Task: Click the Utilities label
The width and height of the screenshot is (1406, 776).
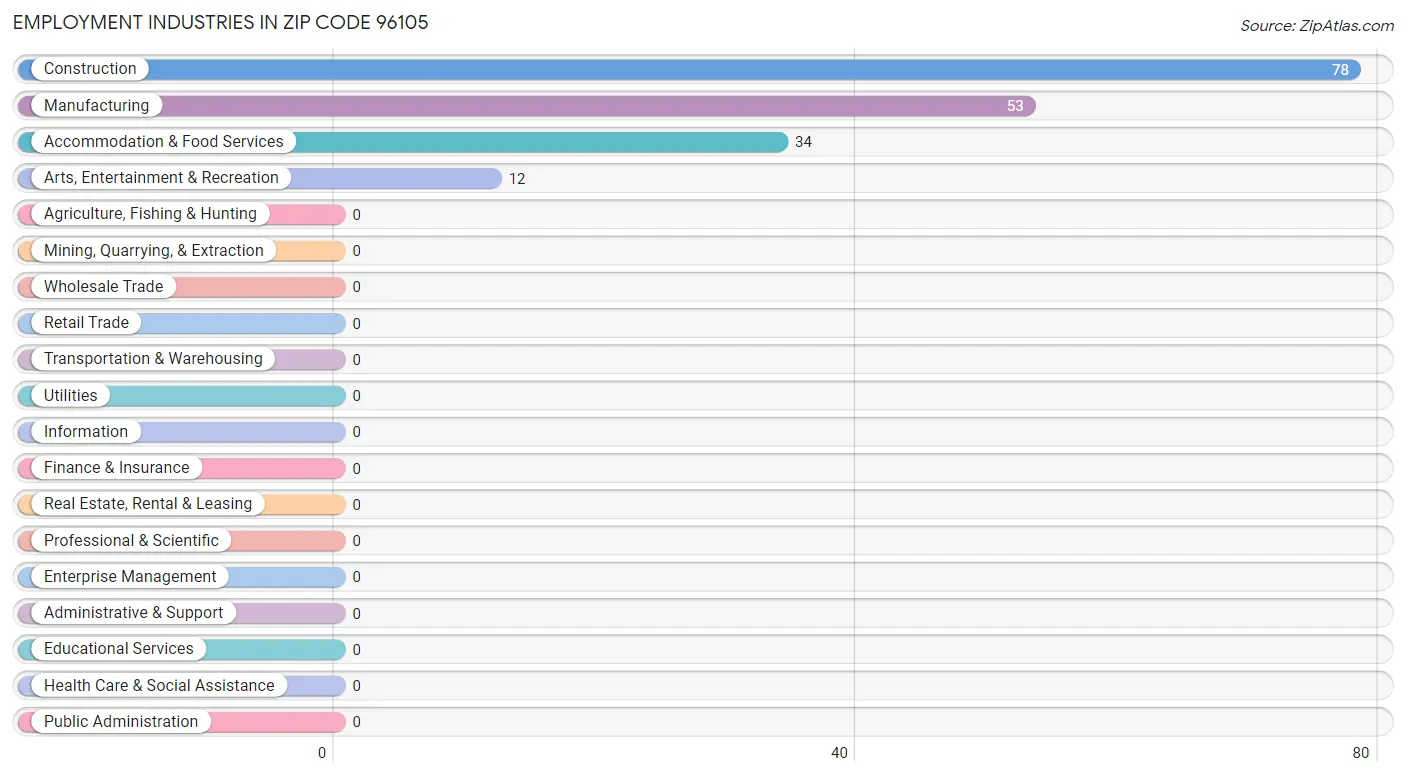Action: click(71, 395)
